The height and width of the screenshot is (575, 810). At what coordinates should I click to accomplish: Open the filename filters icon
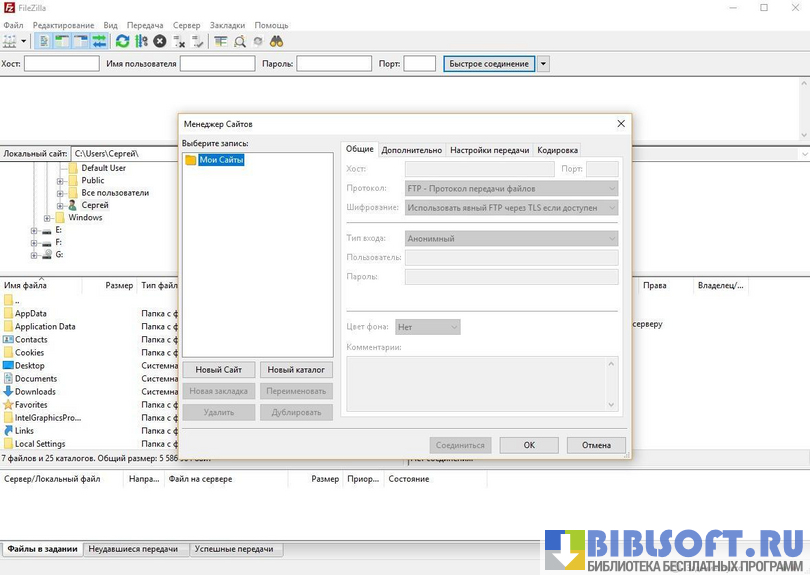(x=221, y=42)
